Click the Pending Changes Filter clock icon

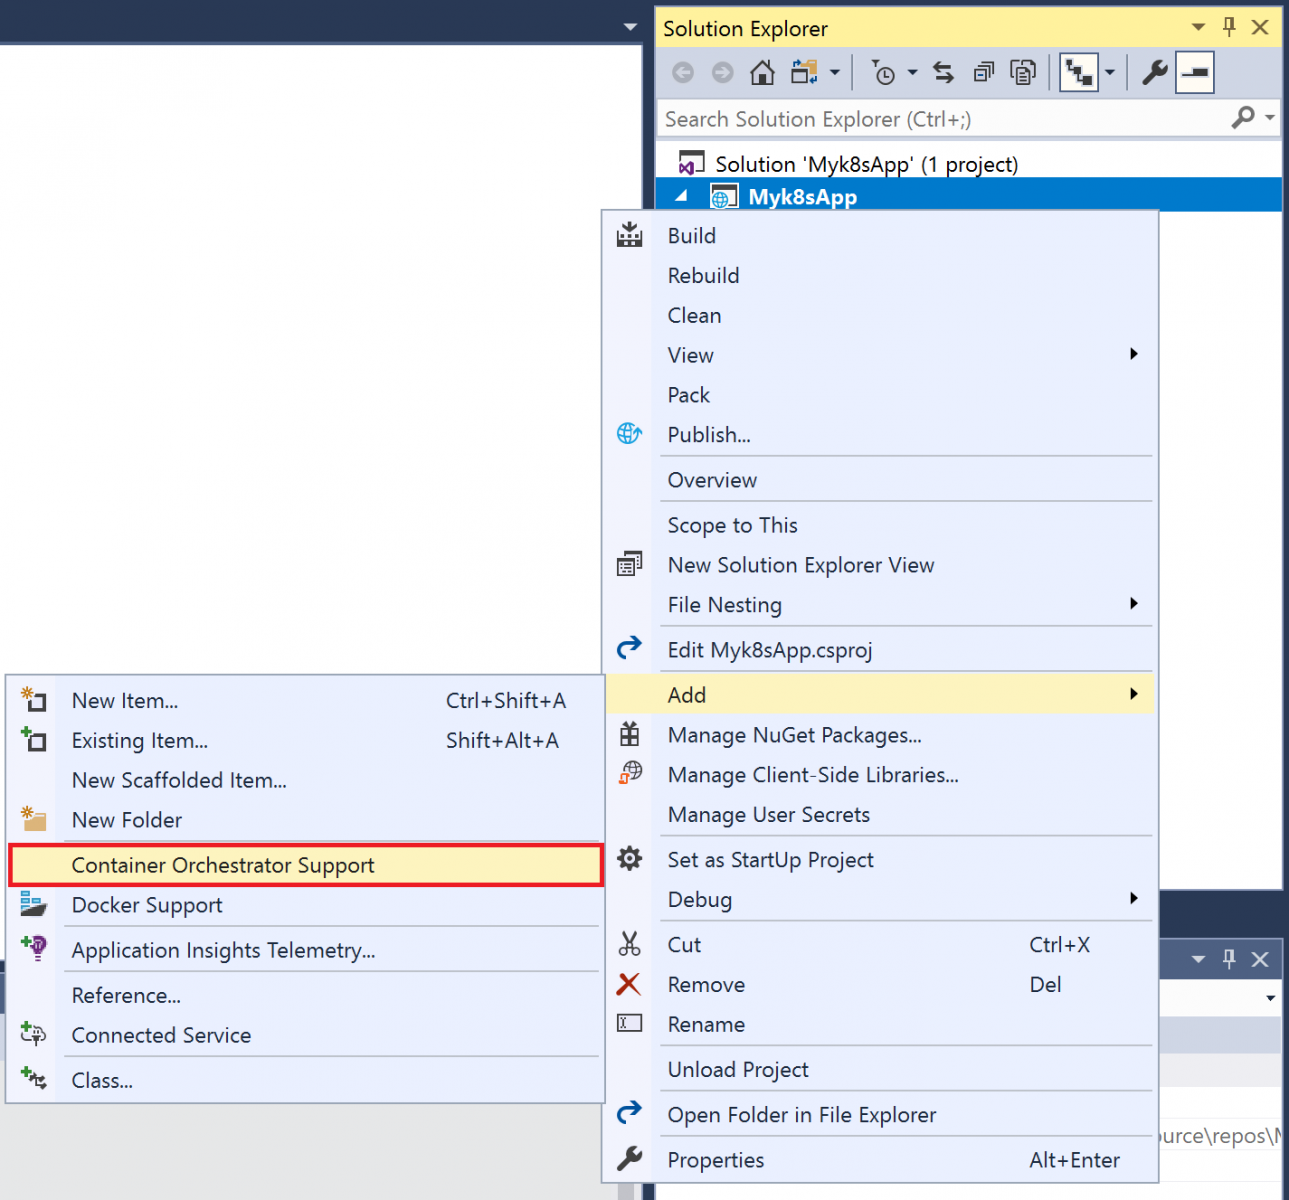[x=883, y=72]
